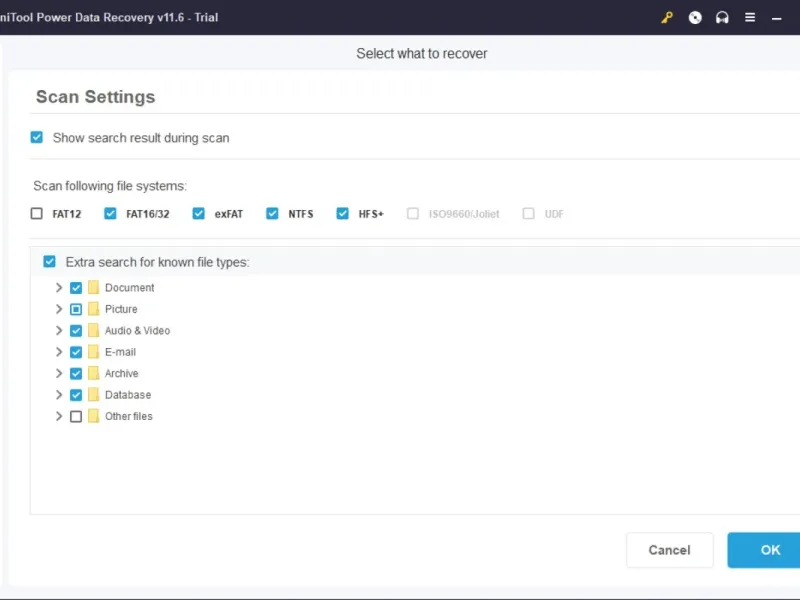Click the Document folder icon
This screenshot has height=600, width=800.
(93, 288)
